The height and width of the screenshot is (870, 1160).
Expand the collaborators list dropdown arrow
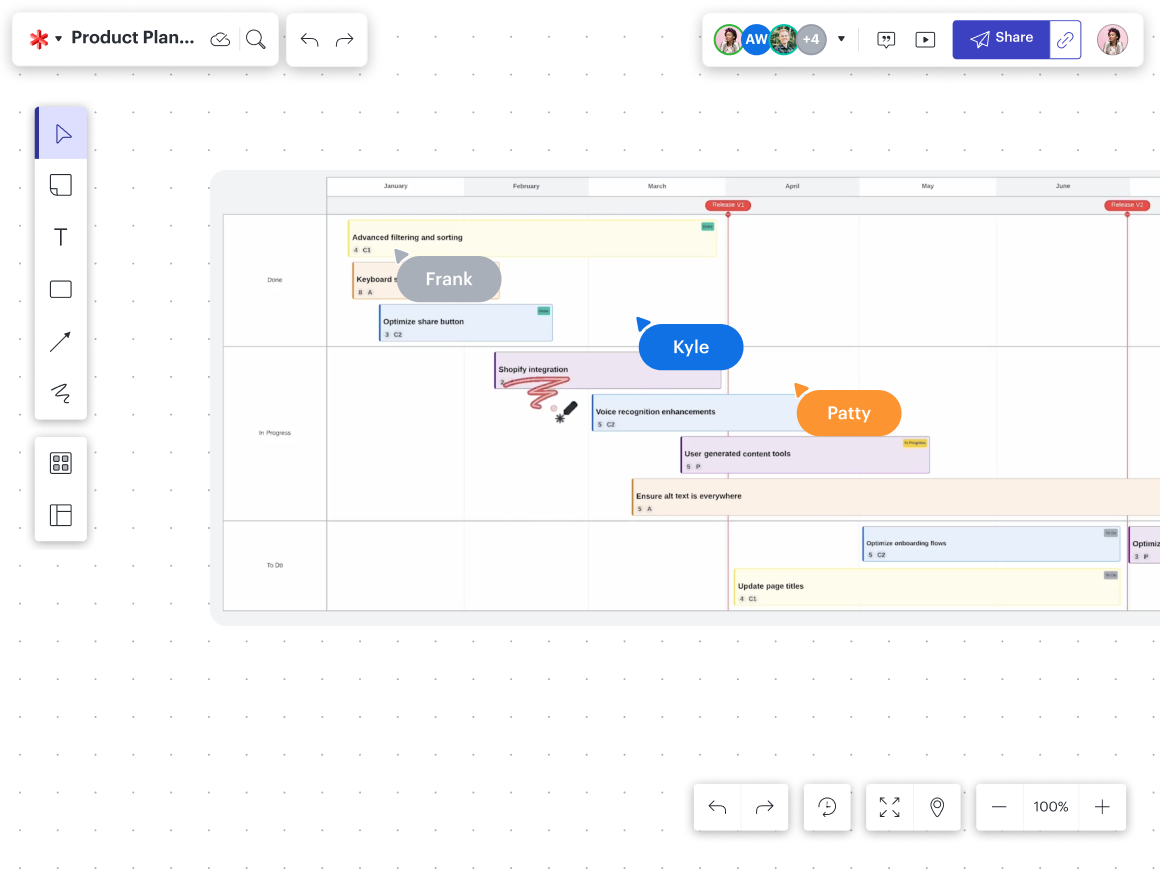[841, 40]
